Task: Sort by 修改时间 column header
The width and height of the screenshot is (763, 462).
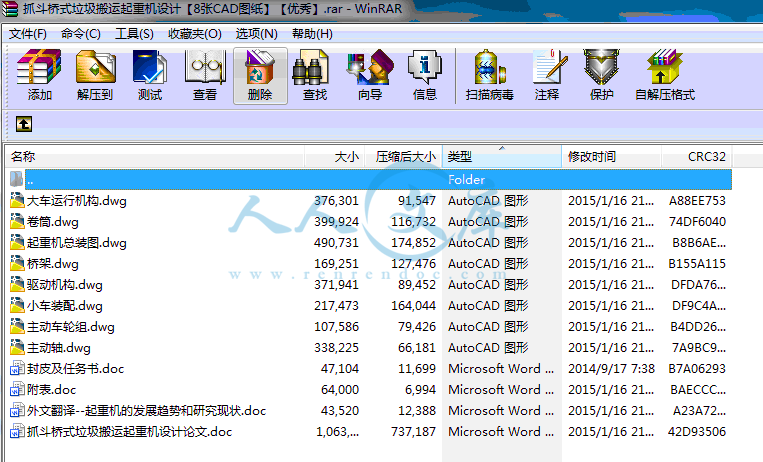Action: coord(611,156)
